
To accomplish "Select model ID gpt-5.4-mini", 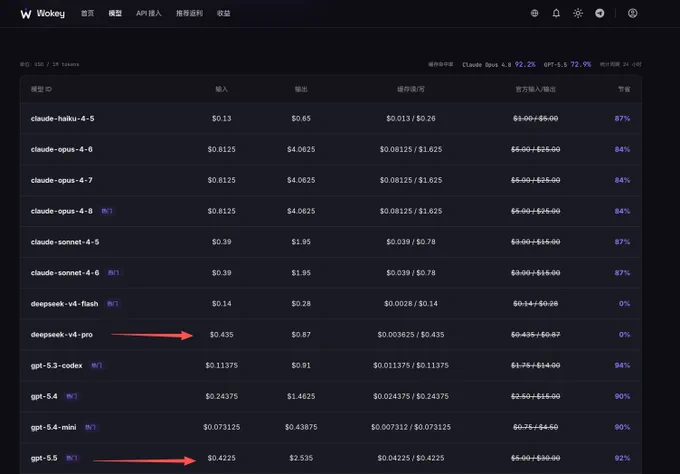I will click(x=53, y=427).
